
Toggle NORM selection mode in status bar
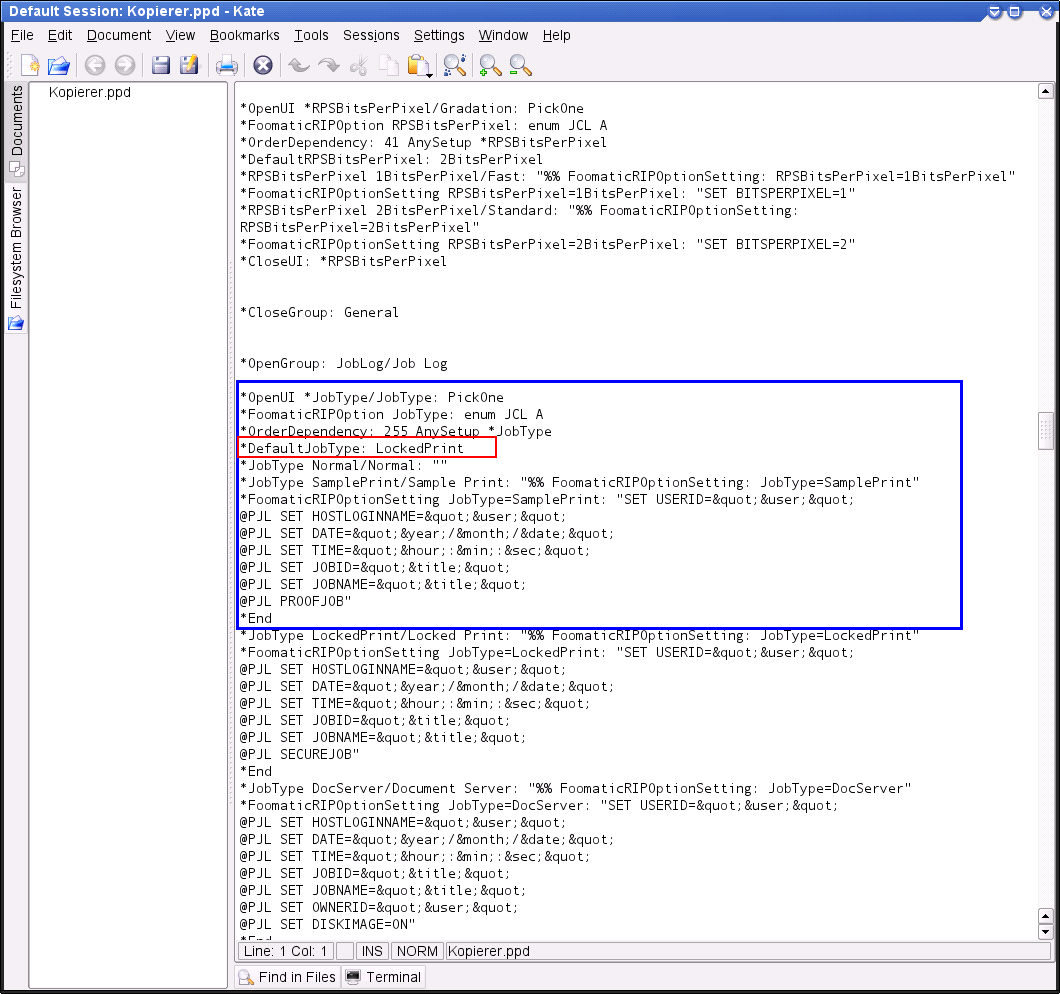(416, 951)
